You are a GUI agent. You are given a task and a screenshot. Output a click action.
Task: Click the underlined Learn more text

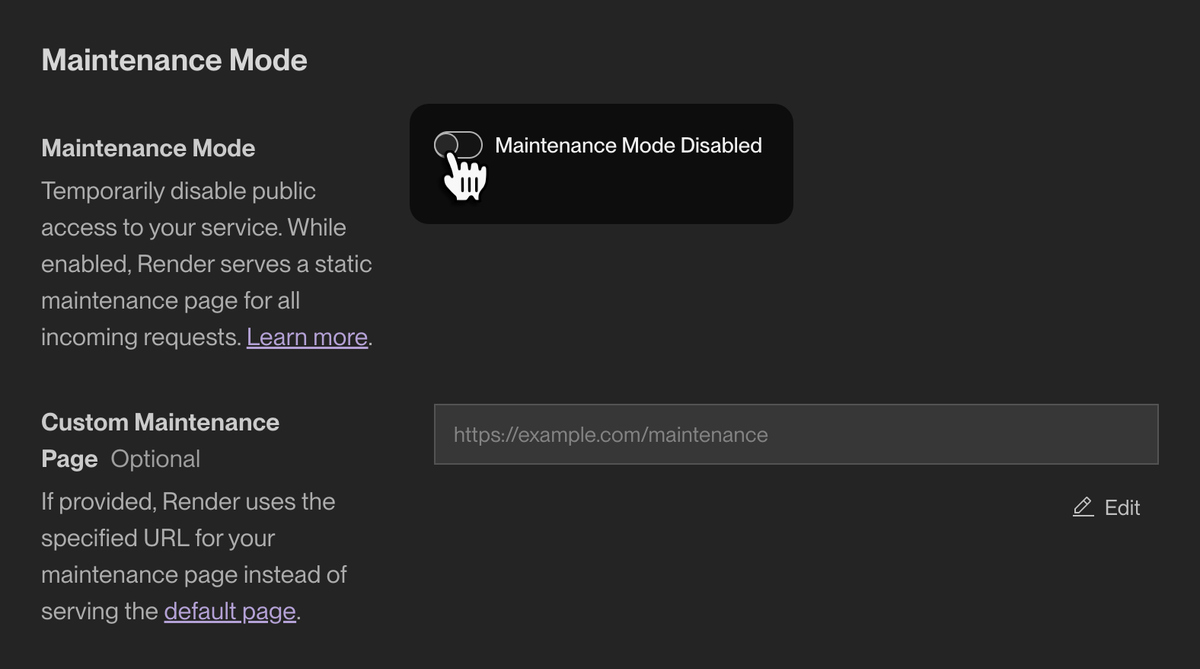coord(307,337)
